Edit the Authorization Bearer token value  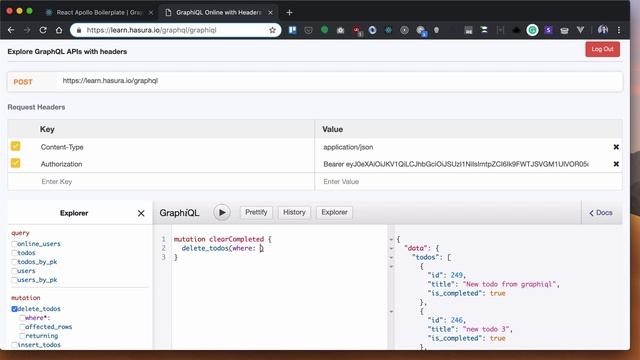[x=456, y=164]
